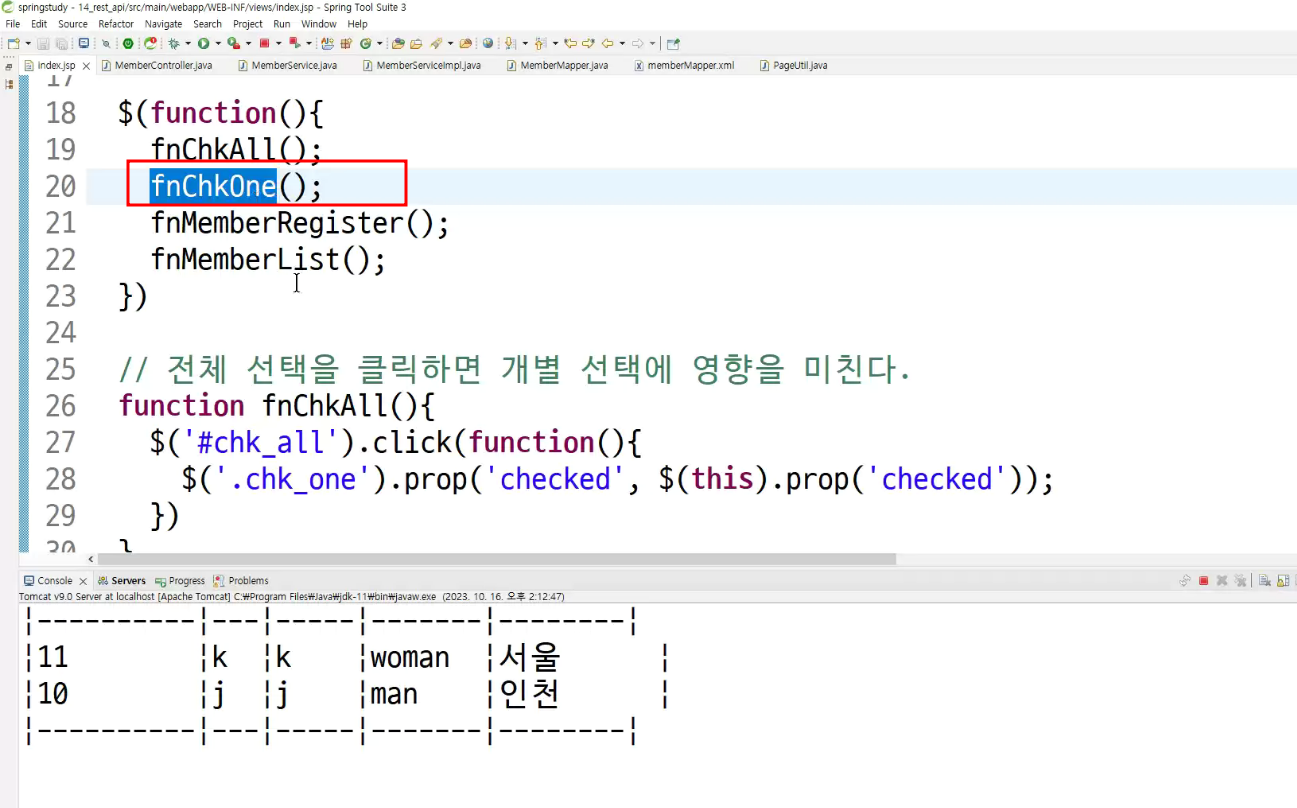Click the editor horizontal scrollbar thumb

(497, 560)
